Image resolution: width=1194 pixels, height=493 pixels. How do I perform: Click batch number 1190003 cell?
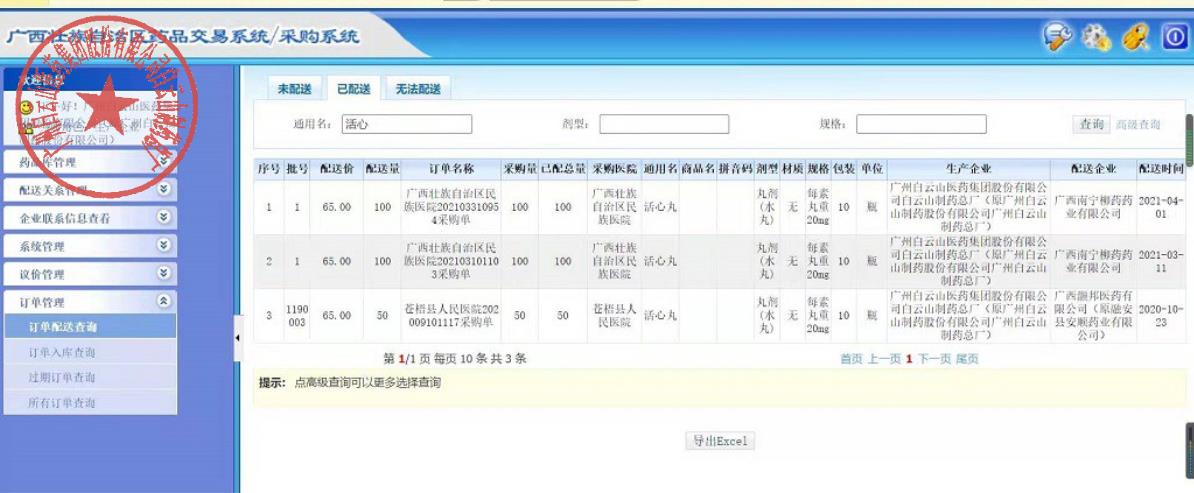click(297, 315)
